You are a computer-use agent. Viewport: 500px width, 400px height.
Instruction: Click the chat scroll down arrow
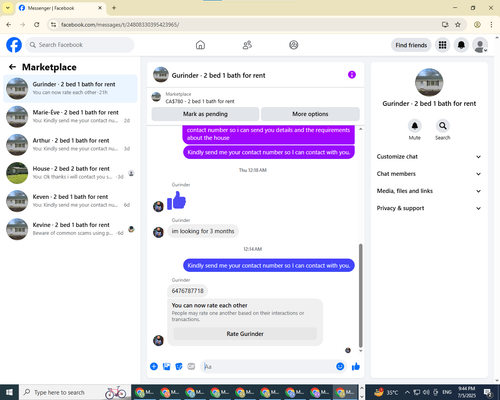(360, 351)
